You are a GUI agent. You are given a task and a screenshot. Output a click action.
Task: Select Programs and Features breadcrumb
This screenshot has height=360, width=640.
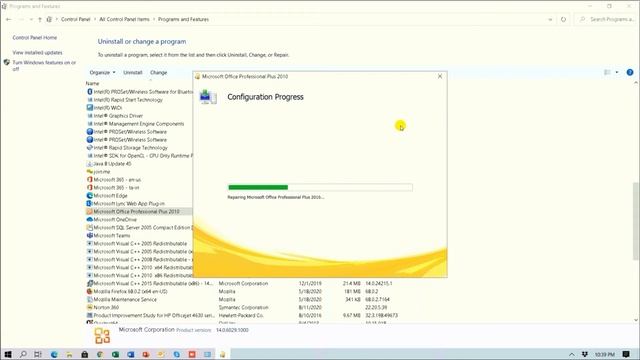183,19
